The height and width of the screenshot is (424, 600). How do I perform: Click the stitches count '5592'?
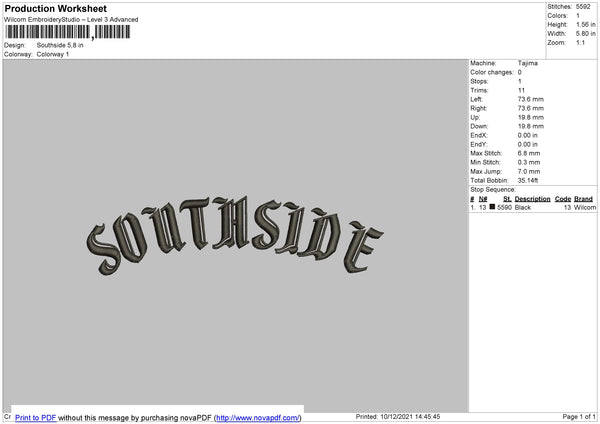point(583,7)
